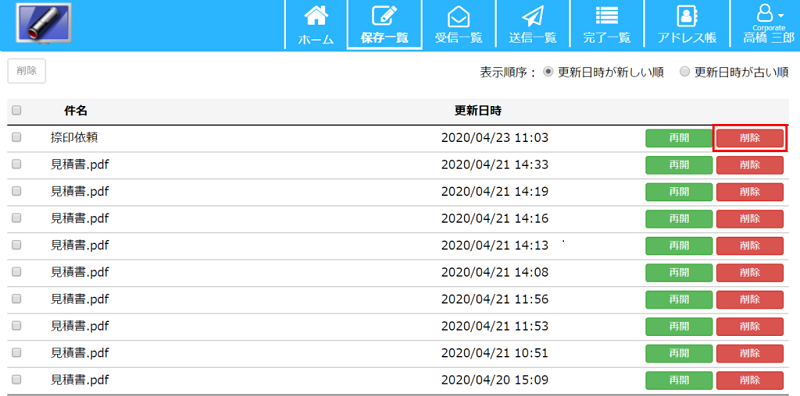Click the 件名 column header
This screenshot has height=396, width=800.
click(75, 110)
